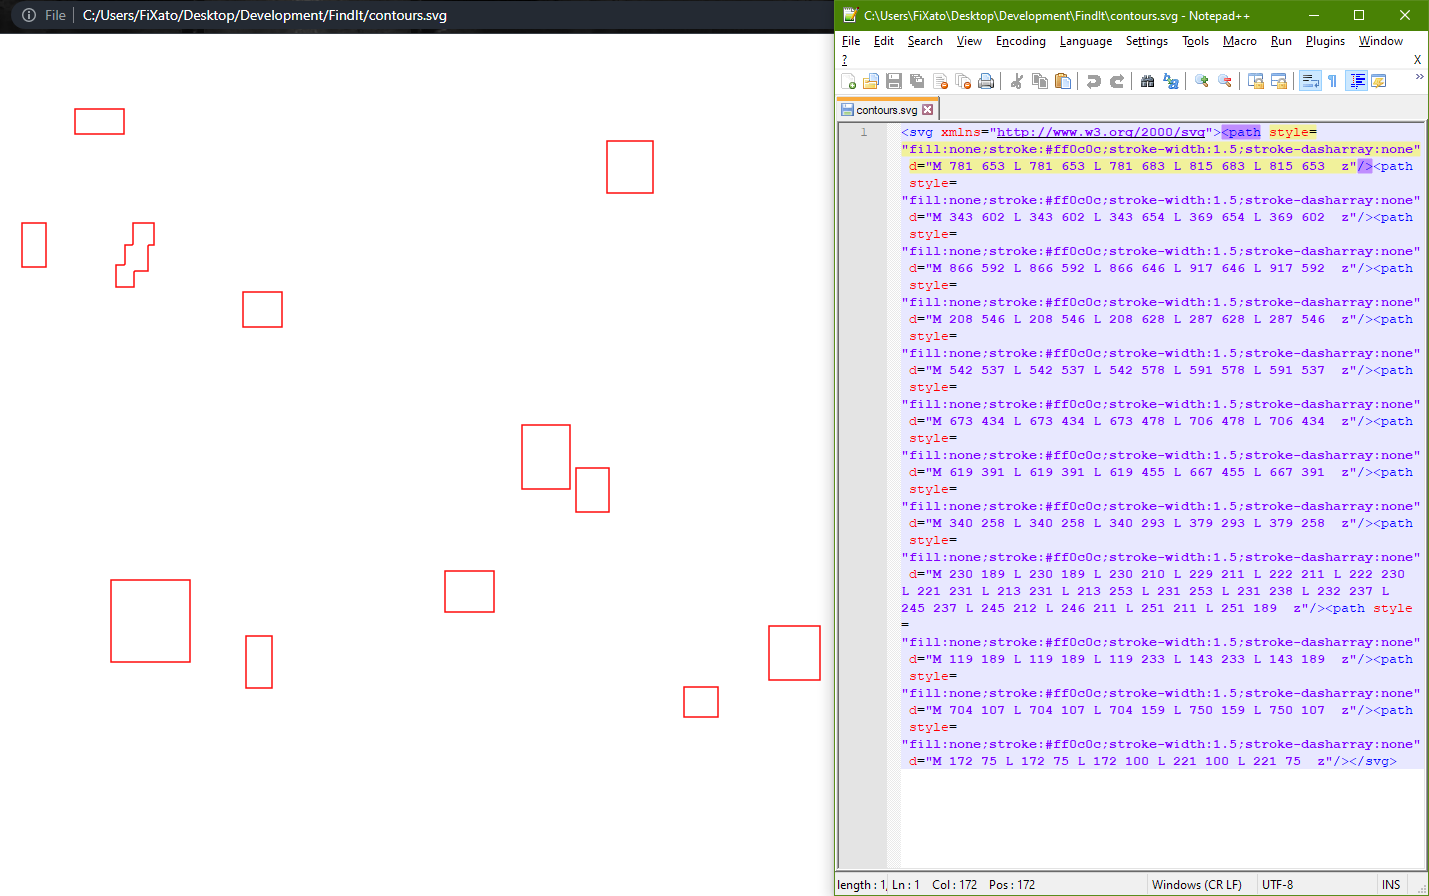Open the Language menu
This screenshot has height=896, width=1429.
click(x=1086, y=41)
